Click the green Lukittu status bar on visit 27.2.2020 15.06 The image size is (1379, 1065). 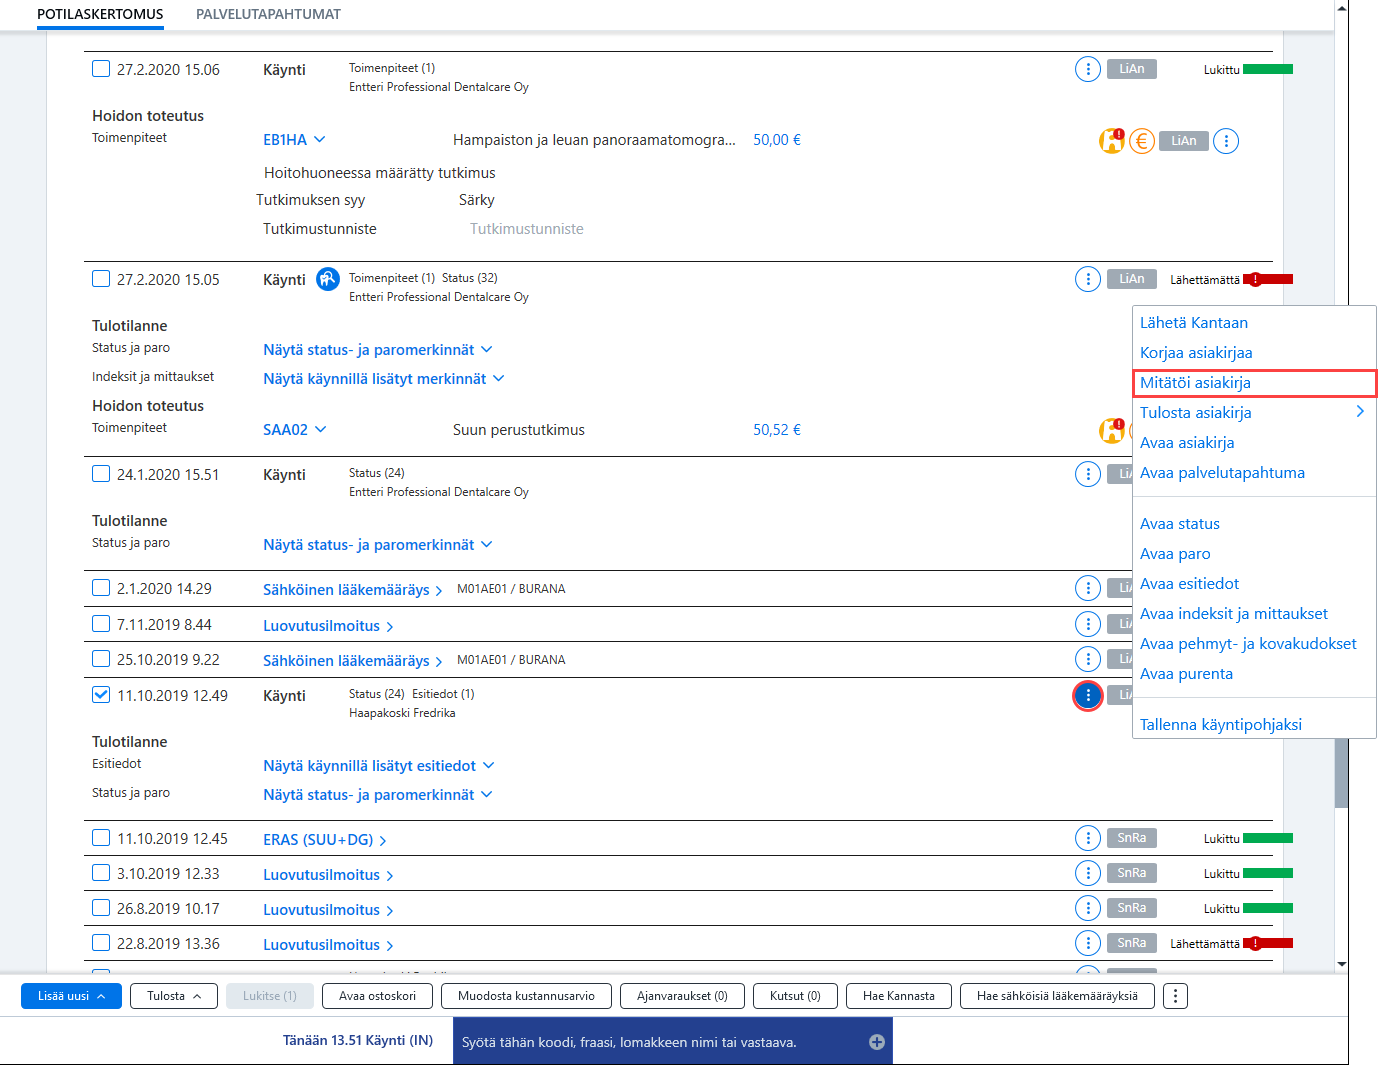point(1268,69)
